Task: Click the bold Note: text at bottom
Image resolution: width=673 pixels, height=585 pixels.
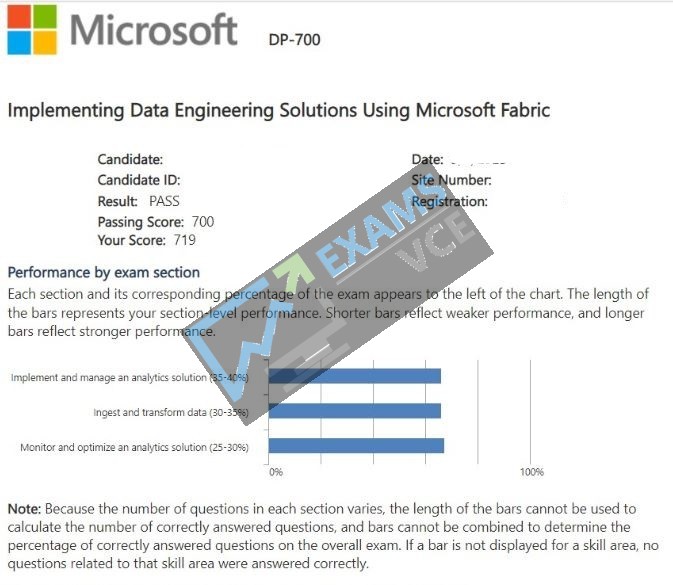Action: [24, 509]
